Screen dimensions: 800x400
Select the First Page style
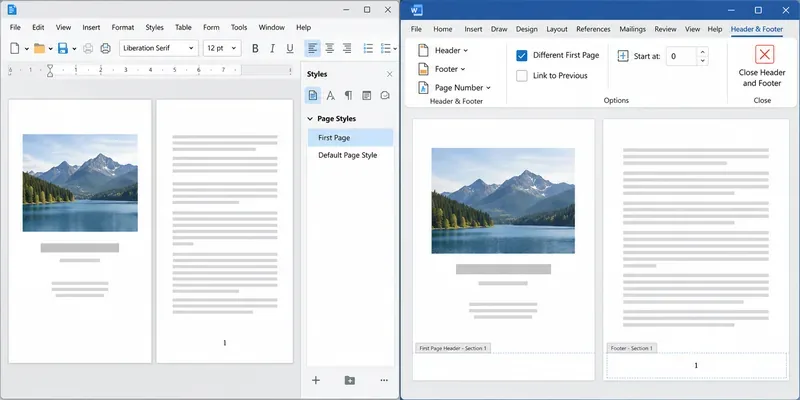click(x=350, y=138)
